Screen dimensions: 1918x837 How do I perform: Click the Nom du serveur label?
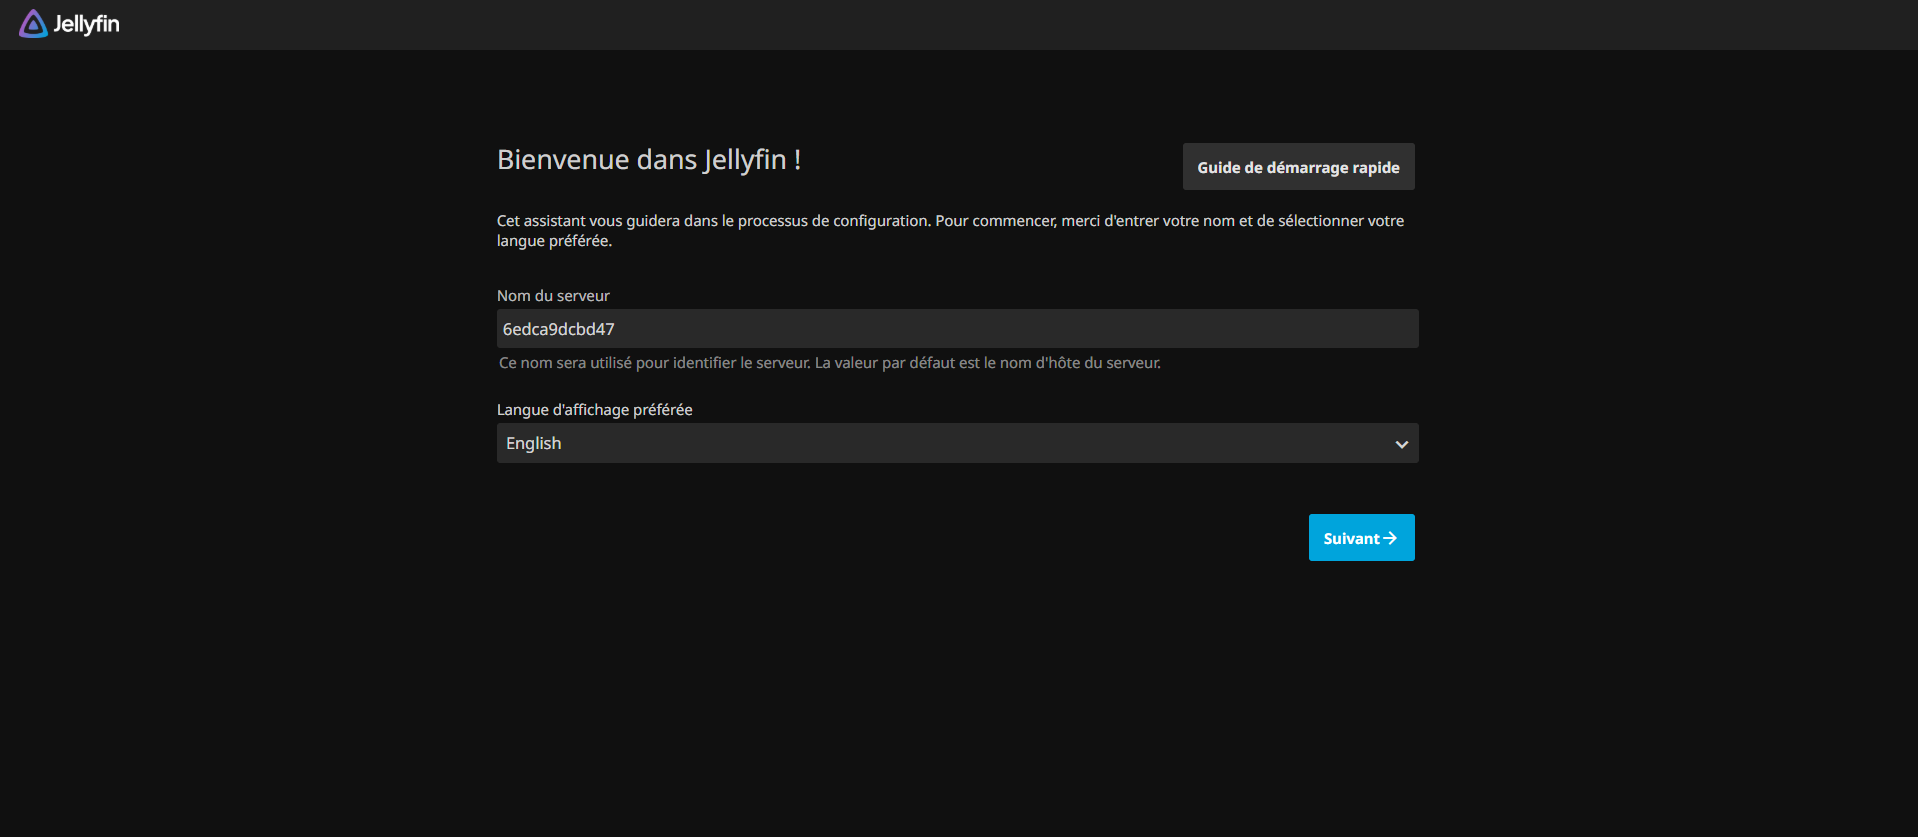(553, 296)
